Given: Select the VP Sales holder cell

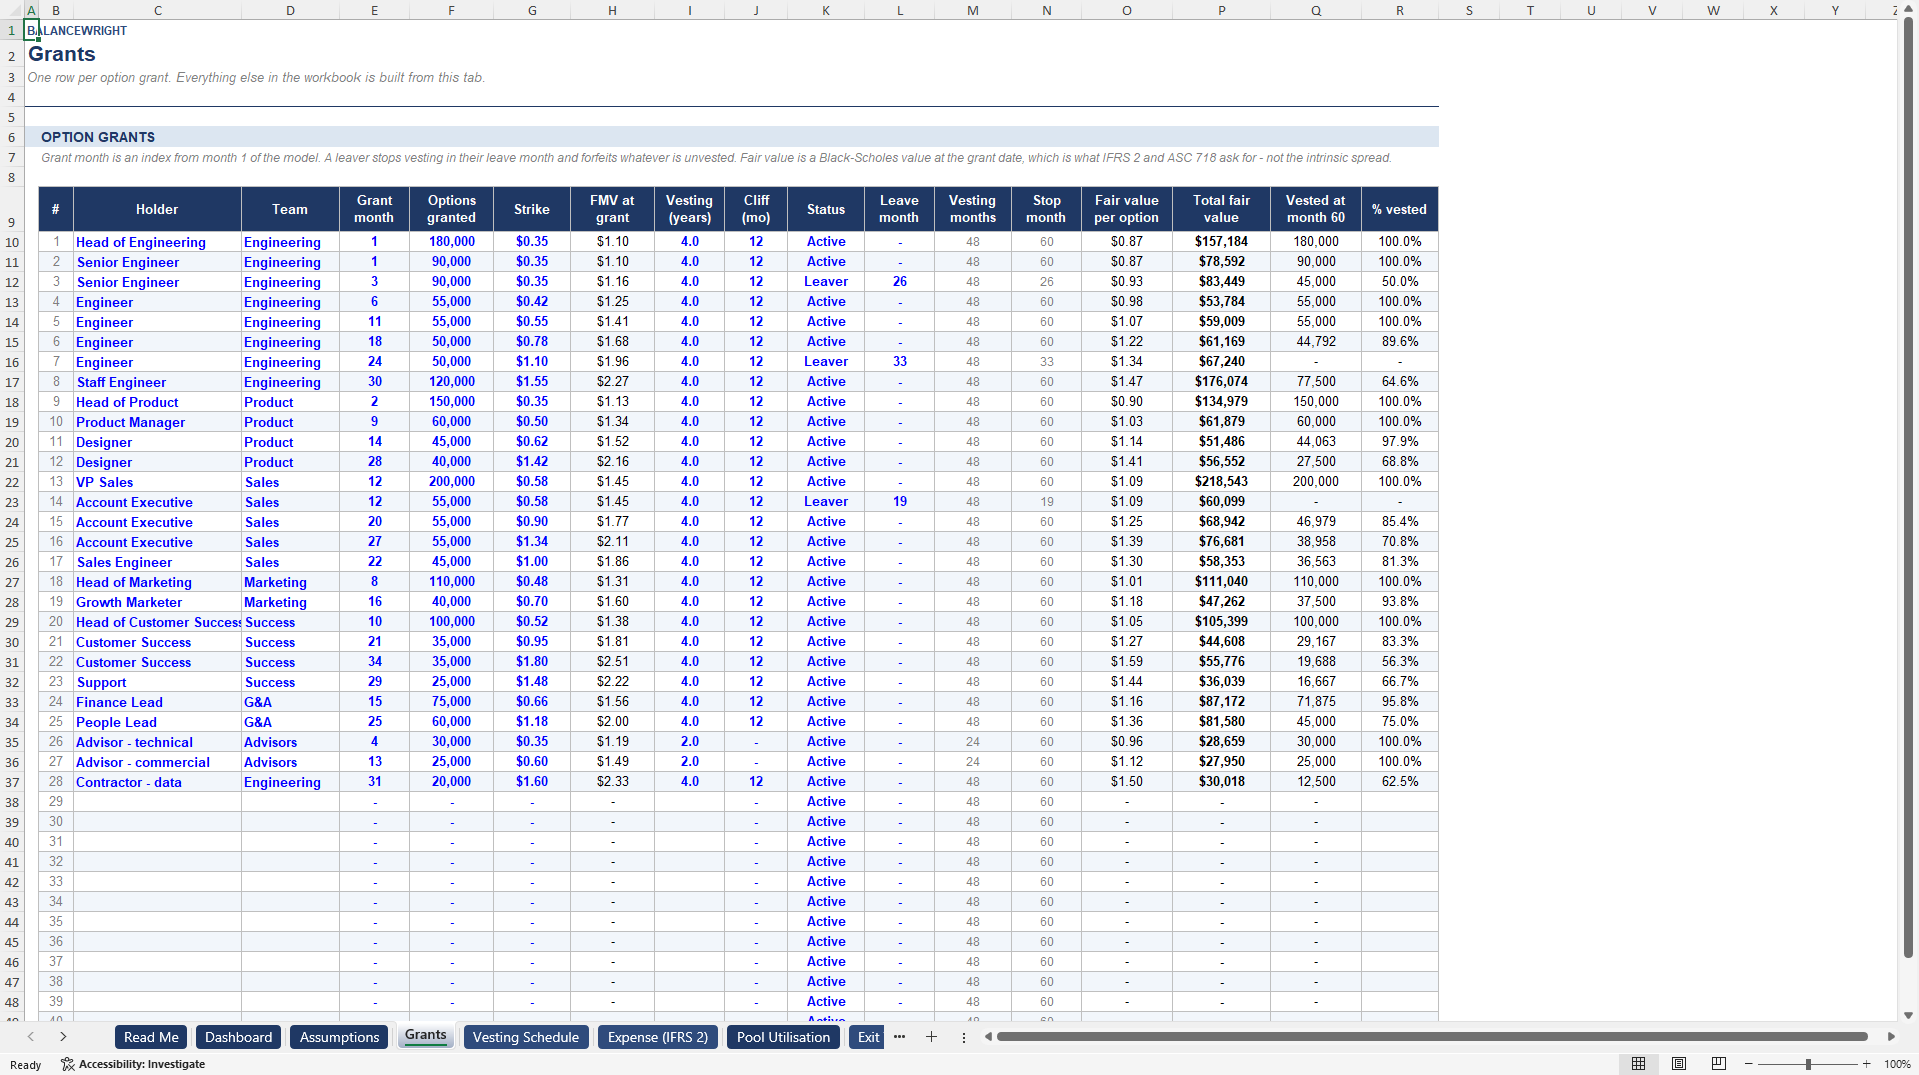Looking at the screenshot, I should 157,482.
